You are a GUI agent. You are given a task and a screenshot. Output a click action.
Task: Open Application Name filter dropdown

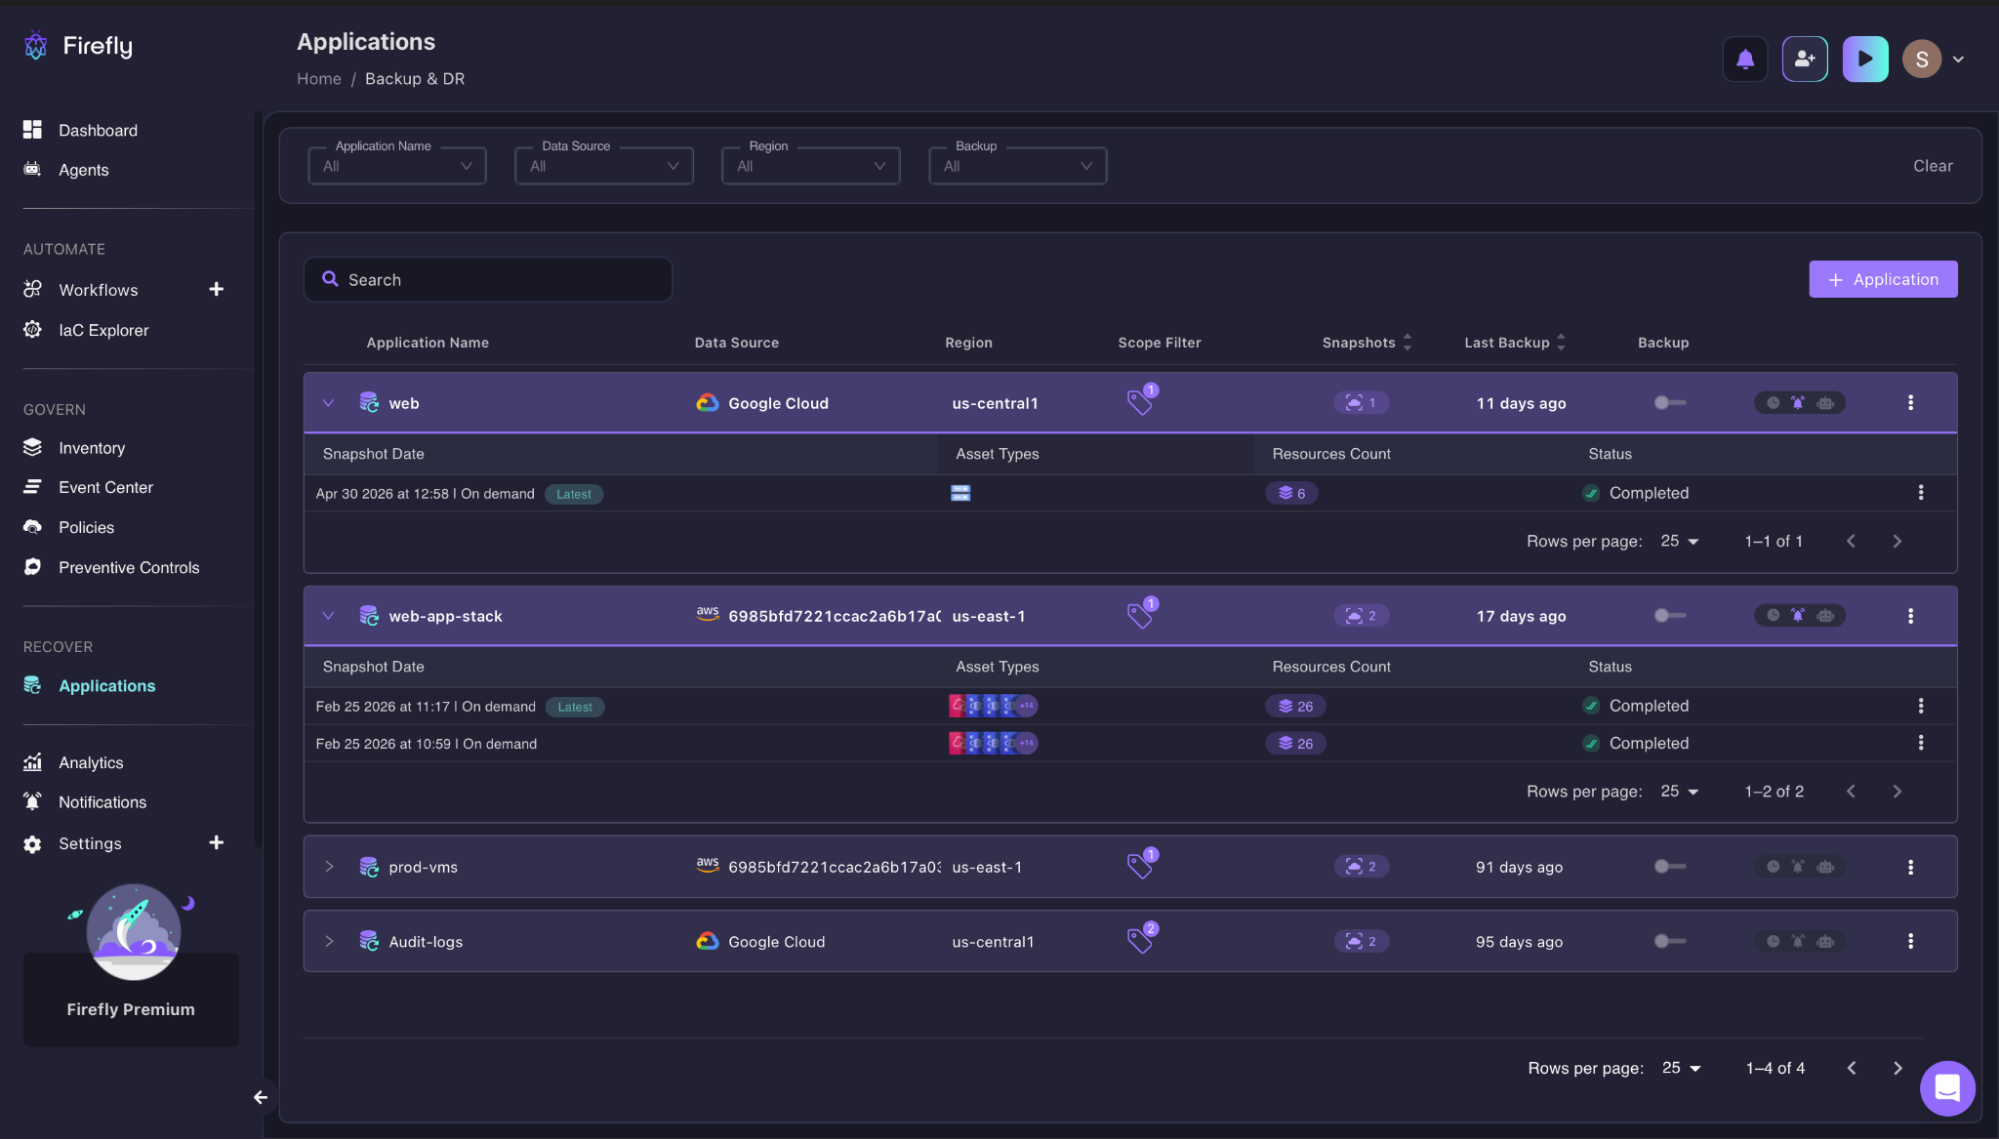click(397, 166)
